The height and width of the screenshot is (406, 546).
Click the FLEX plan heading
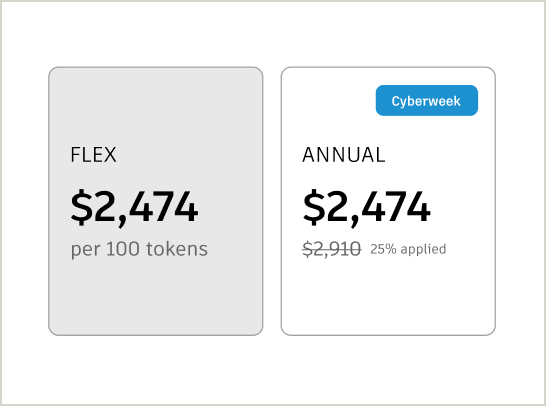coord(93,155)
